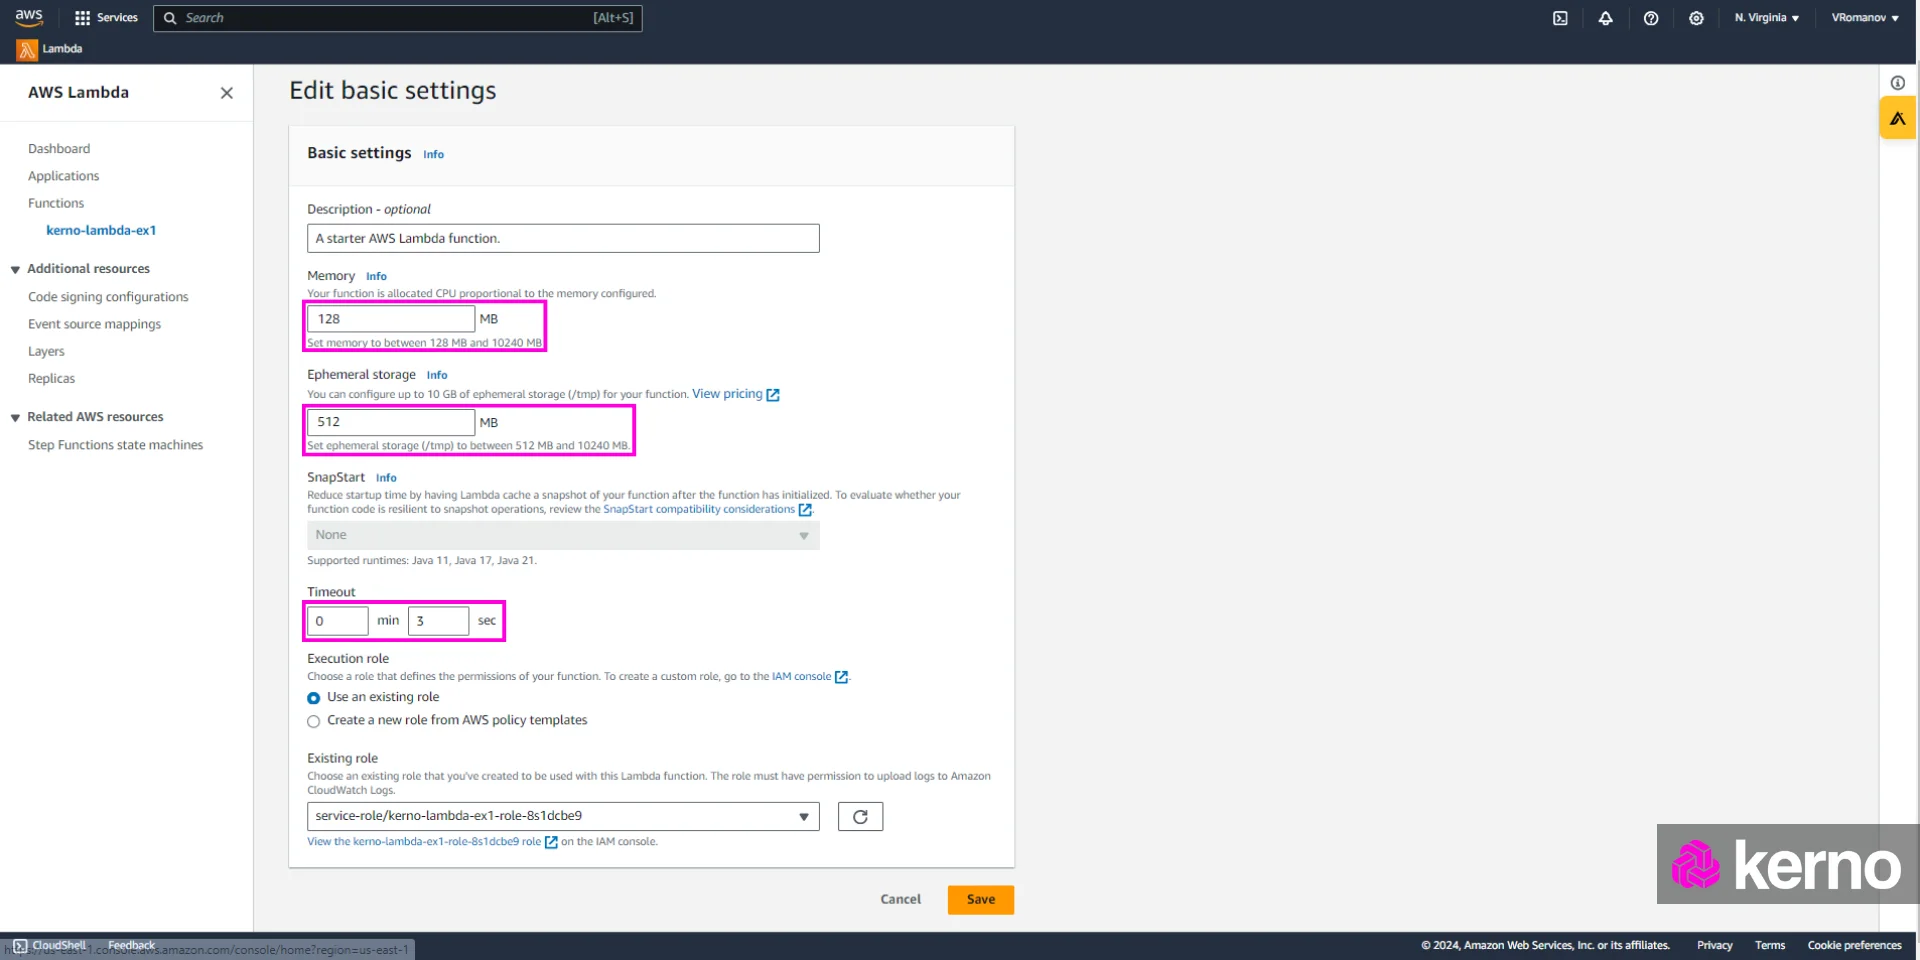Open the help question mark menu

[1651, 18]
